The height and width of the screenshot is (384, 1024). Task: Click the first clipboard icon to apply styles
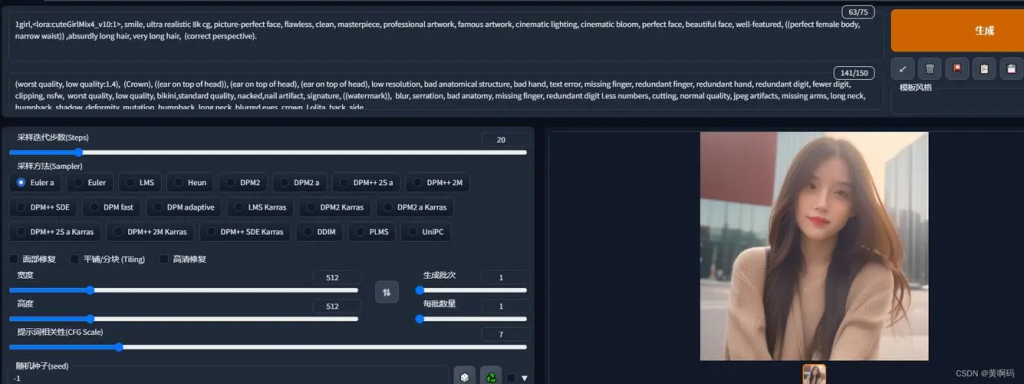pyautogui.click(x=984, y=69)
